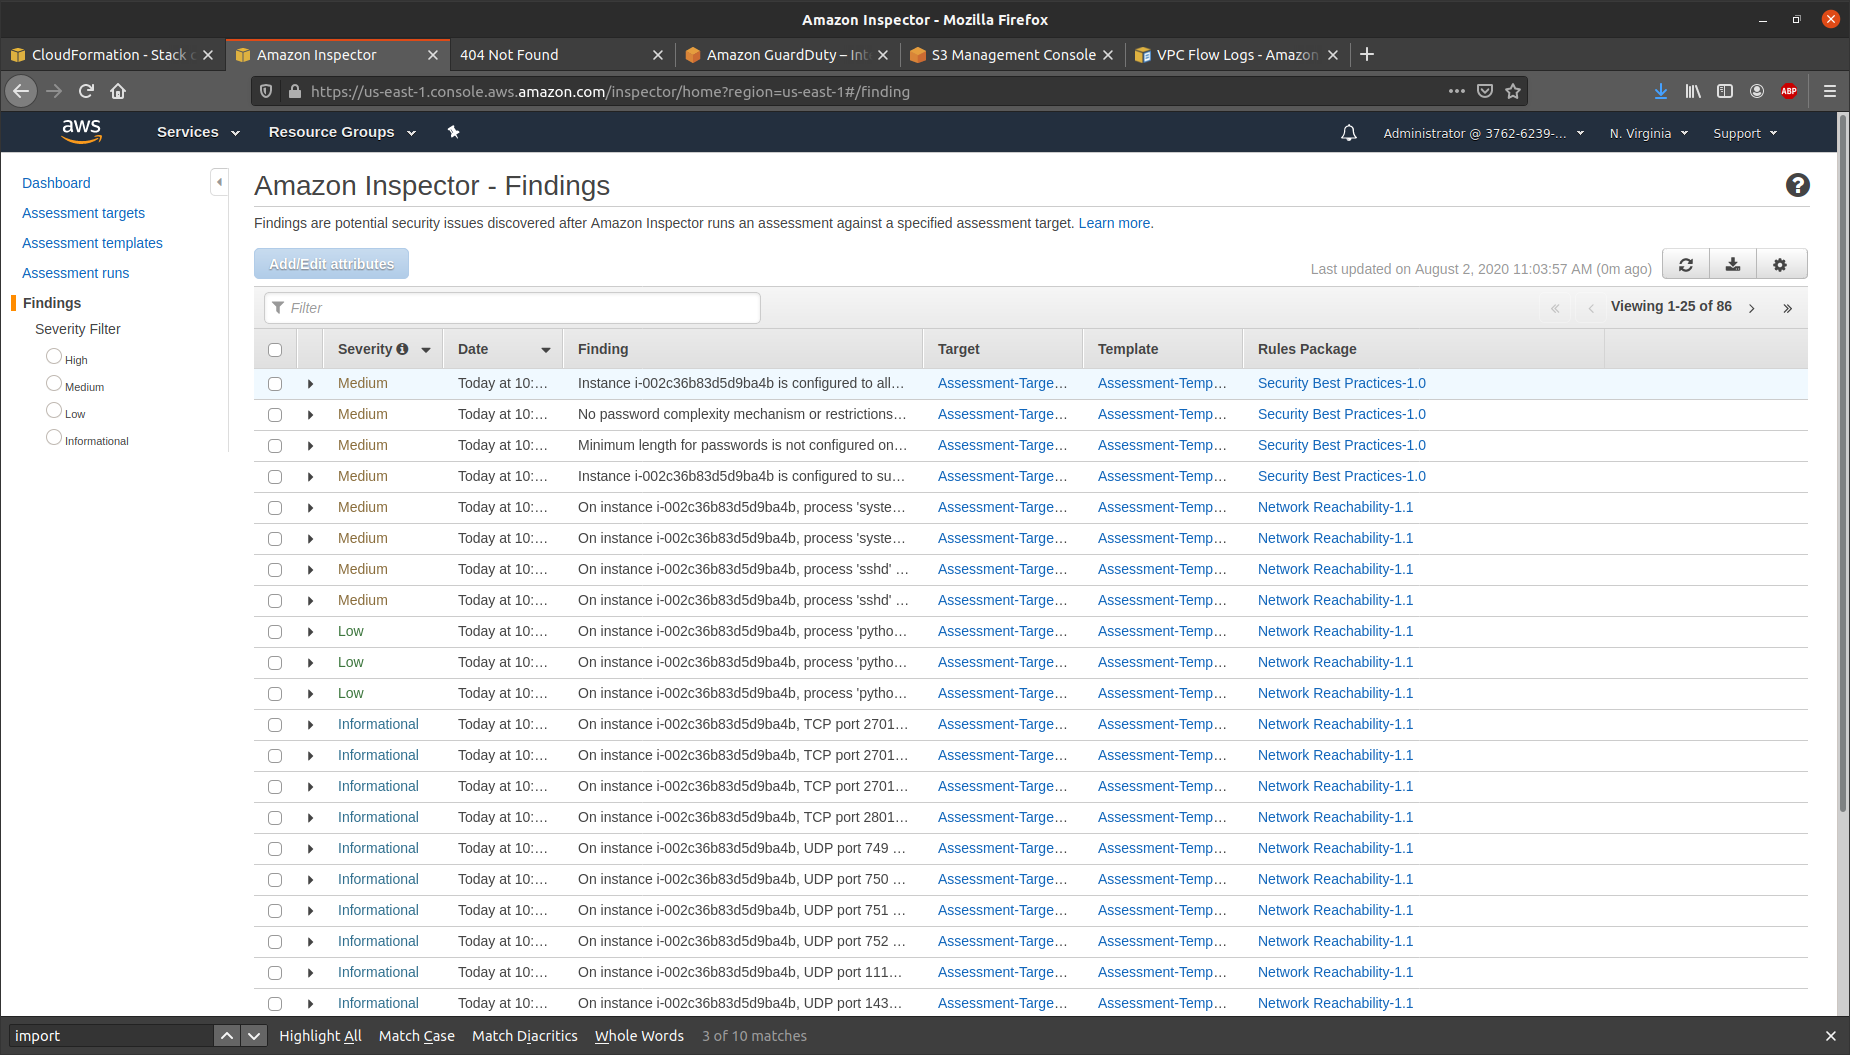The height and width of the screenshot is (1055, 1850).
Task: Select the Informational severity filter radio
Action: pyautogui.click(x=54, y=437)
